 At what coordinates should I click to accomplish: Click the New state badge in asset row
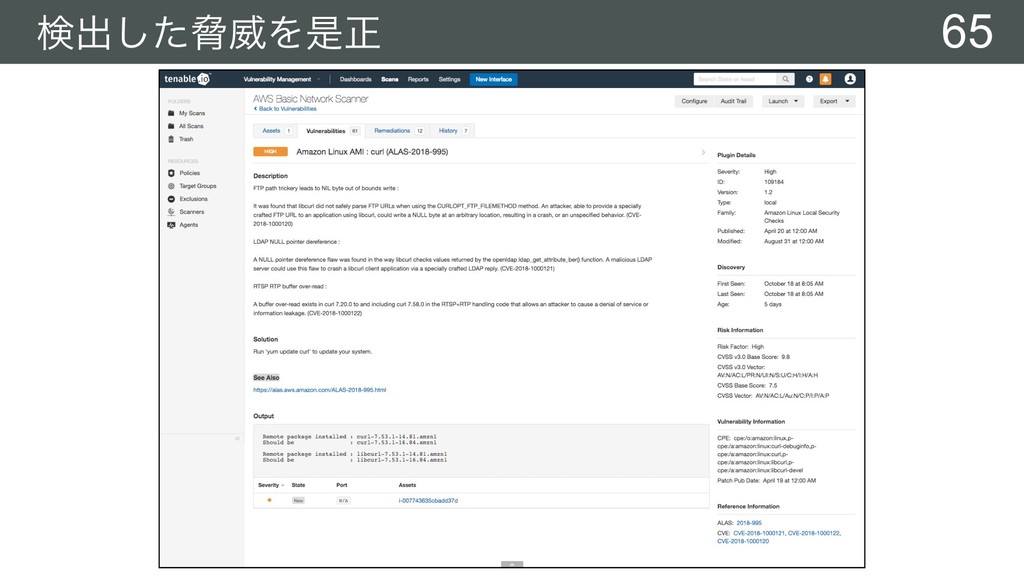coord(298,501)
